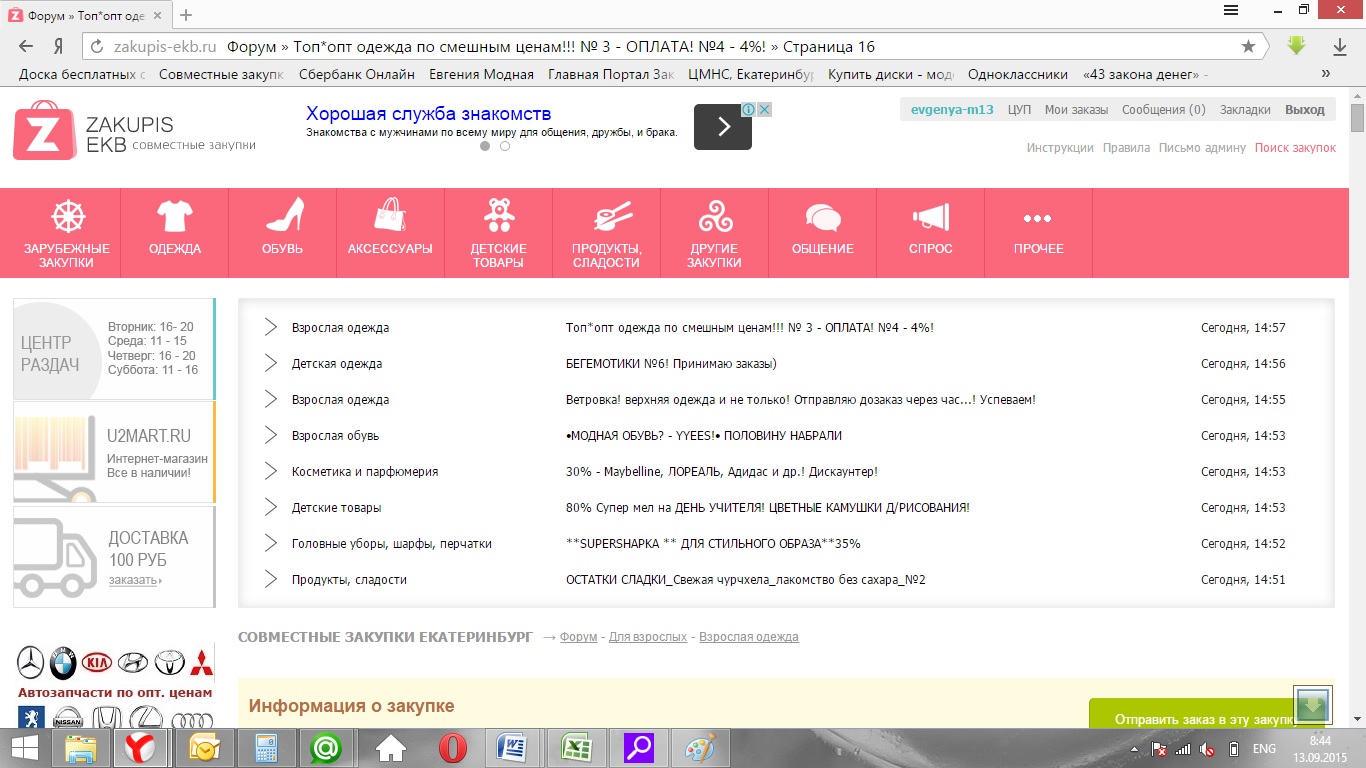Open the Продукты, сладости category icon

point(607,217)
